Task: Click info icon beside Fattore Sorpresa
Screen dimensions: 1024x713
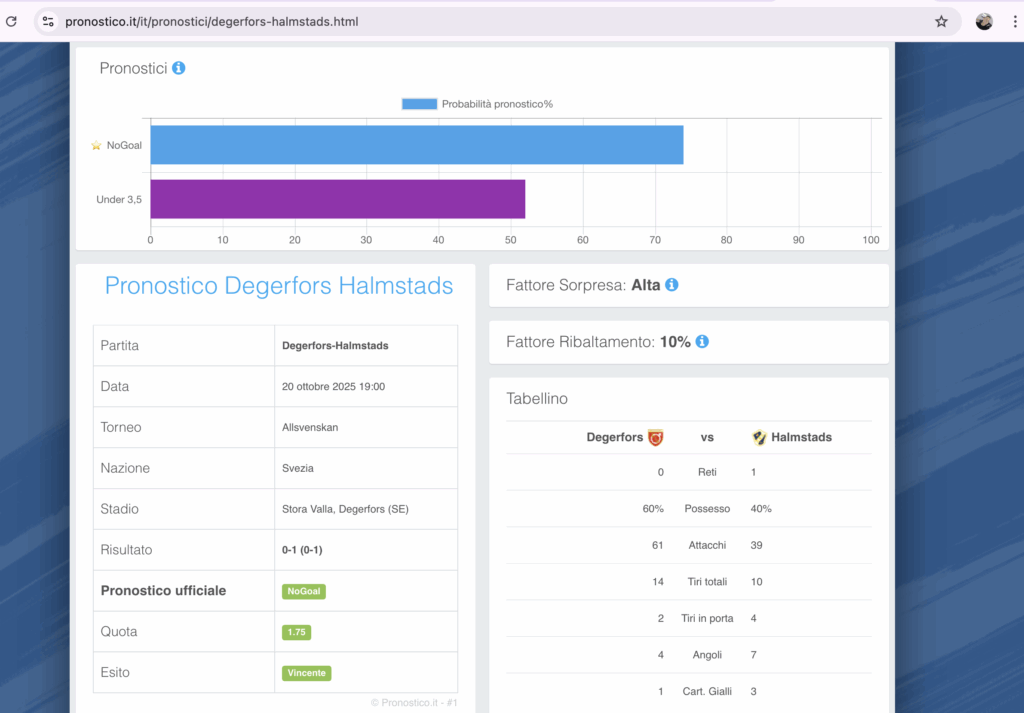Action: (x=672, y=285)
